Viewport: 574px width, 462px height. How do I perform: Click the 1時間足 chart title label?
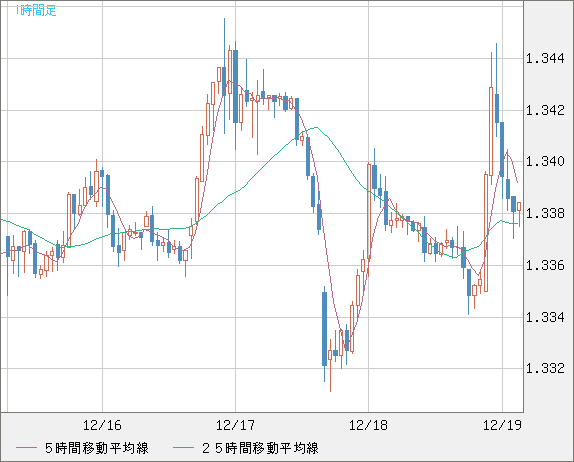click(36, 11)
